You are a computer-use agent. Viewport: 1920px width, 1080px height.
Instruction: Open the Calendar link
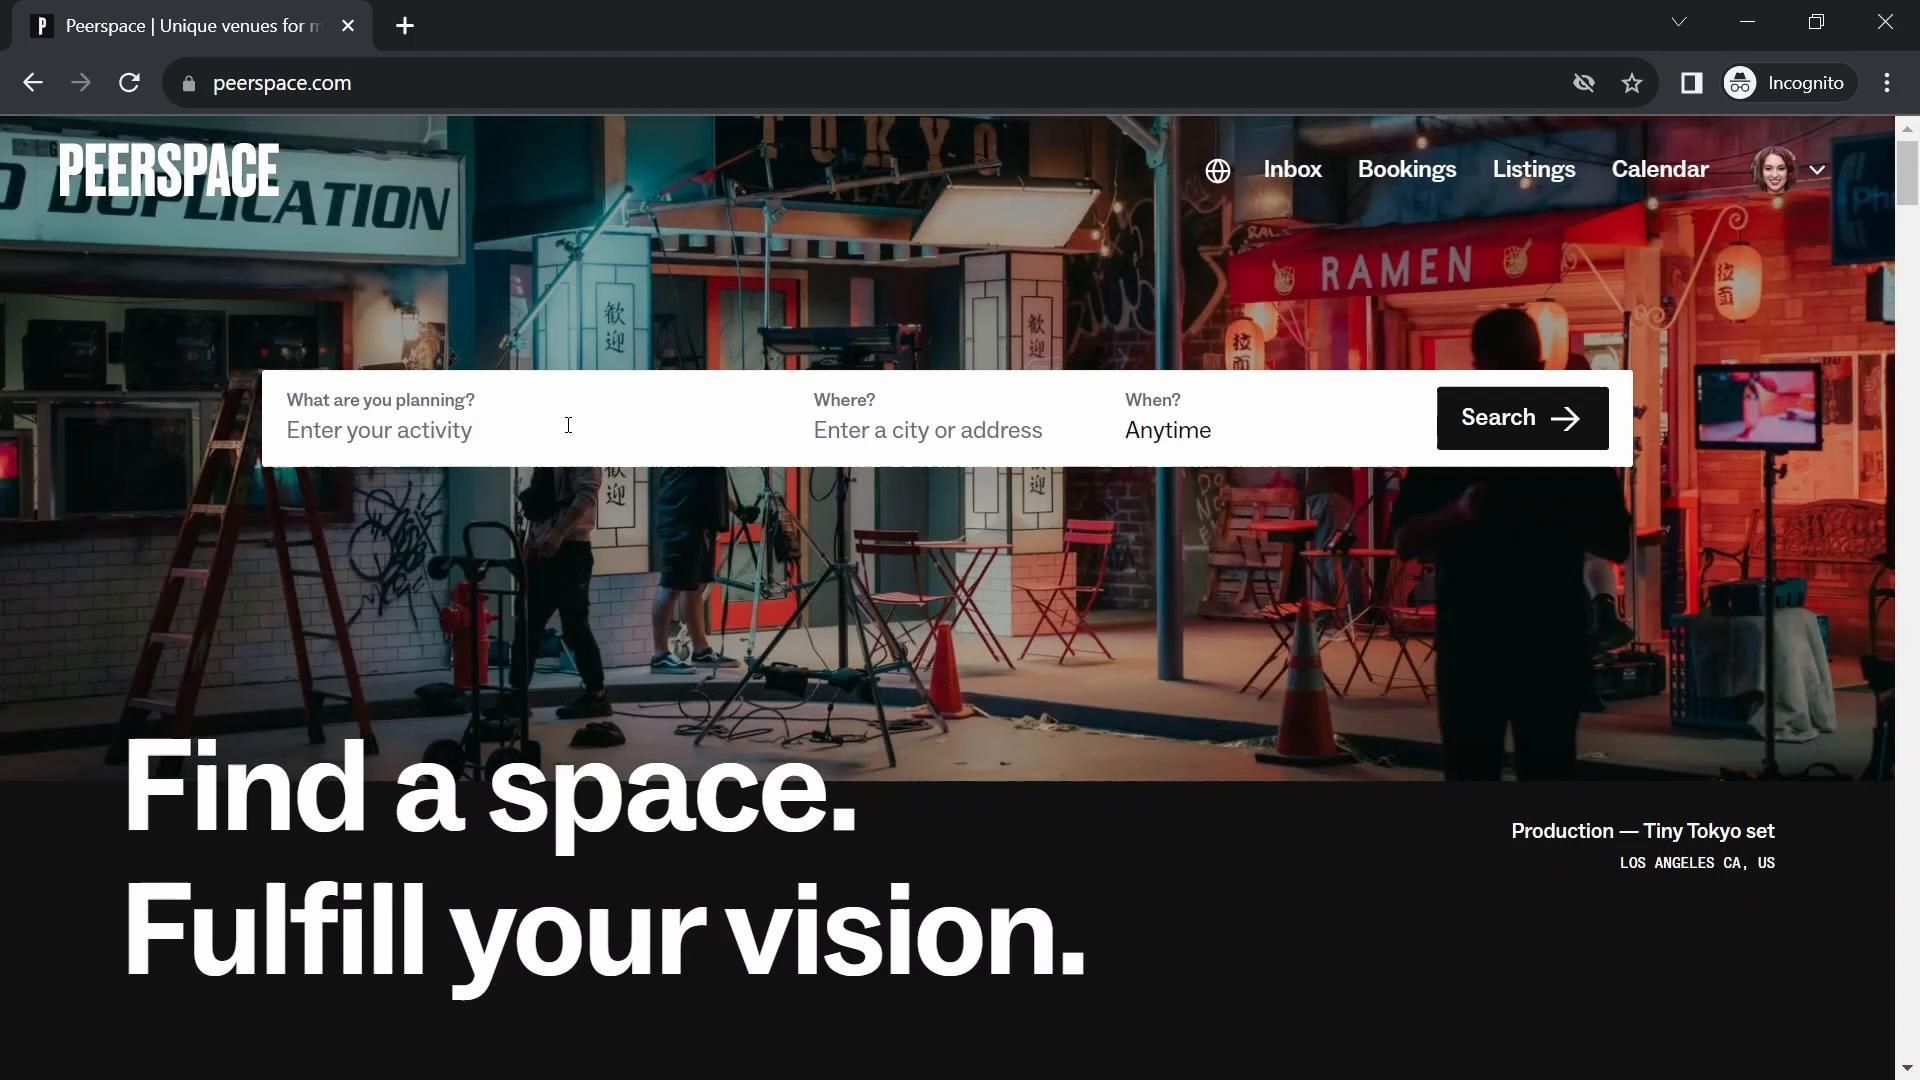point(1659,169)
